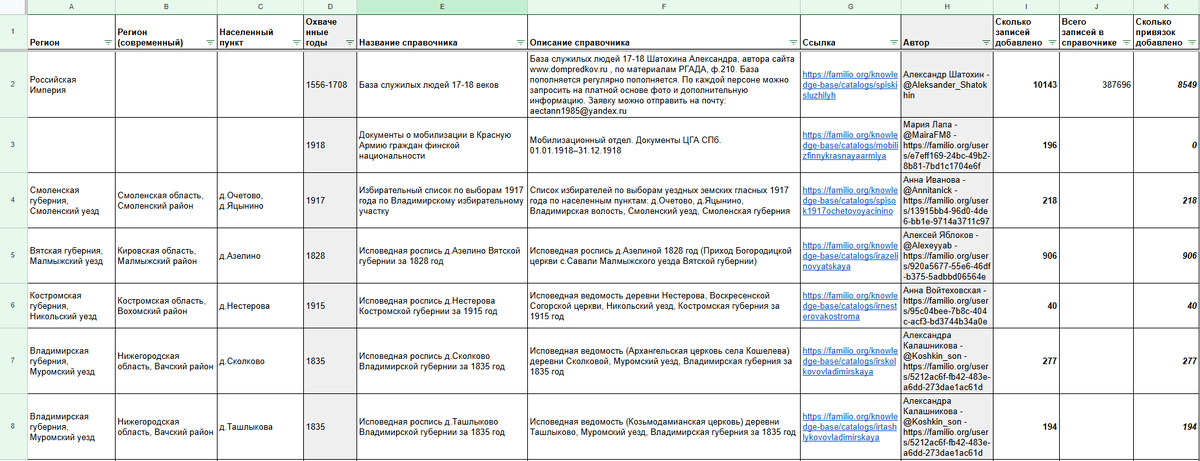The width and height of the screenshot is (1200, 461).
Task: Select column K header
Action: 1165,6
